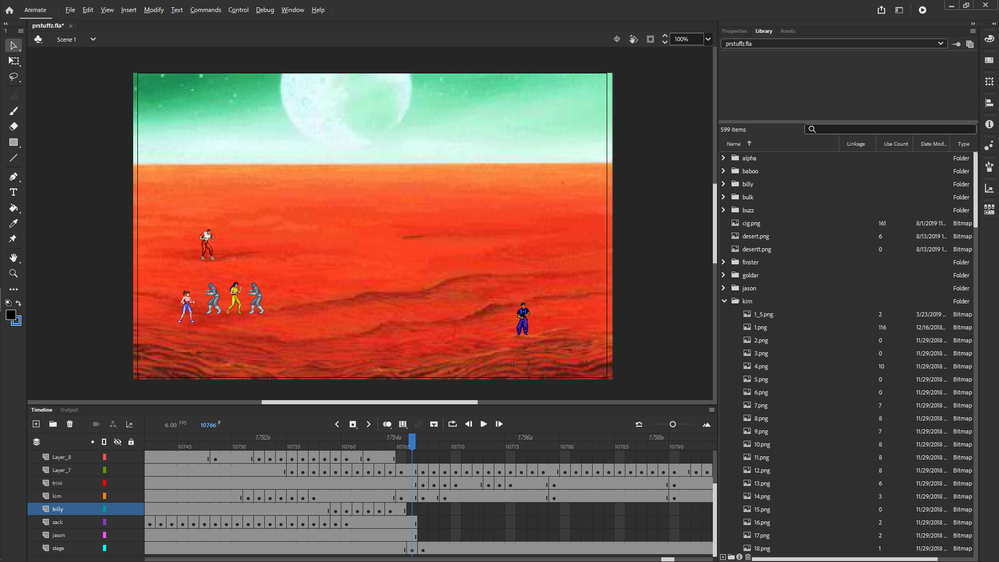
Task: Click the black stroke color swatch
Action: [11, 314]
